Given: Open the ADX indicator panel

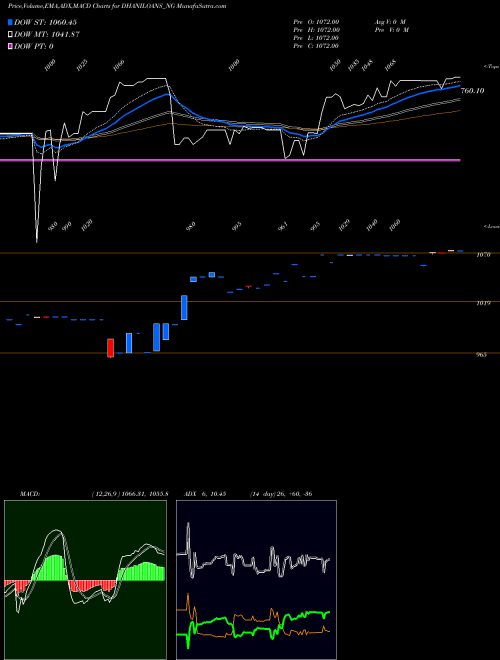Looking at the screenshot, I should click(x=256, y=580).
